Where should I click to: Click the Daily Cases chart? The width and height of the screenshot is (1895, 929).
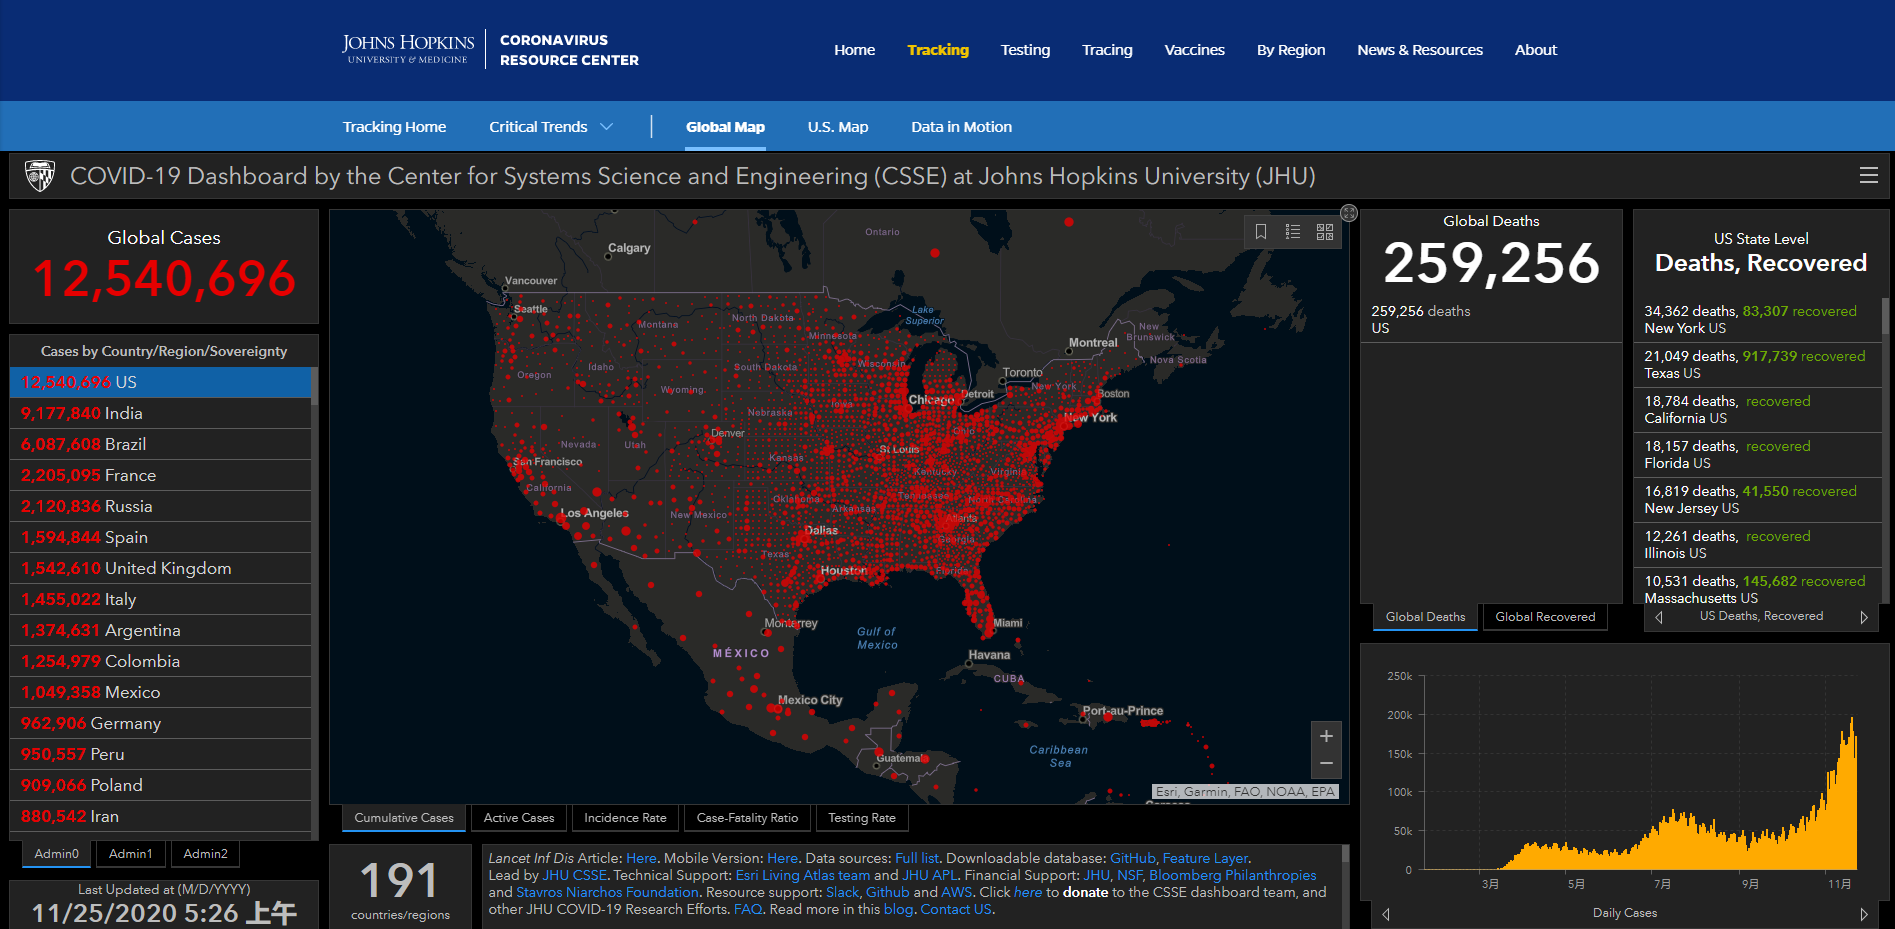point(1625,775)
